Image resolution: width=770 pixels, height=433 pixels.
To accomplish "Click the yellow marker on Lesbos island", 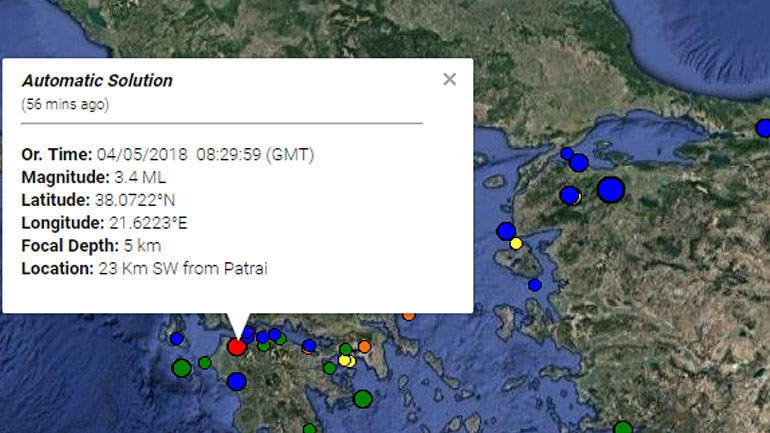I will pos(516,243).
